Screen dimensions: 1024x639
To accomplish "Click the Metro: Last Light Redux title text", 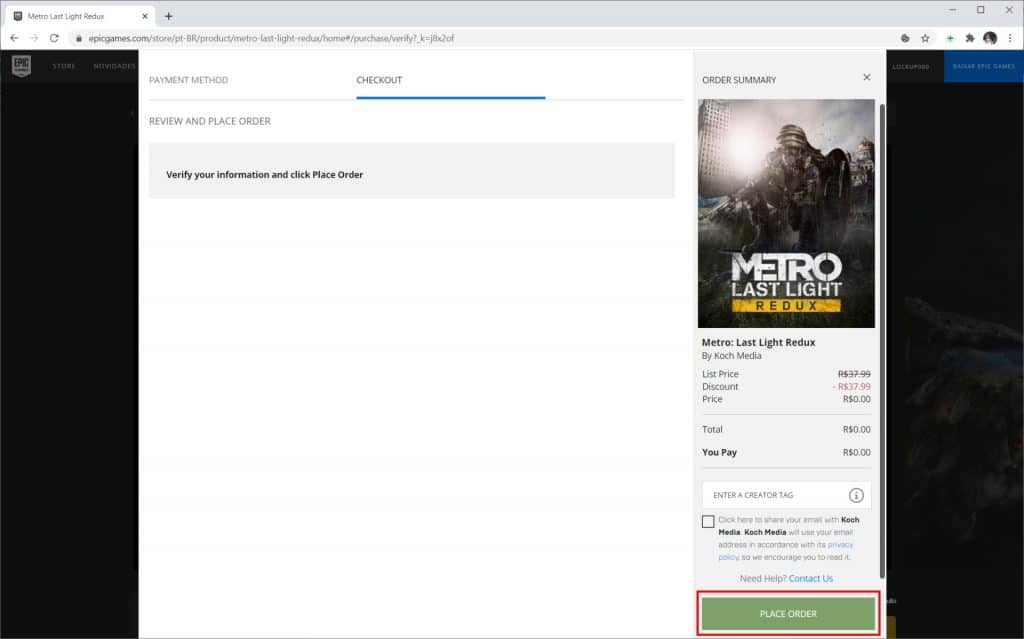I will pos(758,342).
